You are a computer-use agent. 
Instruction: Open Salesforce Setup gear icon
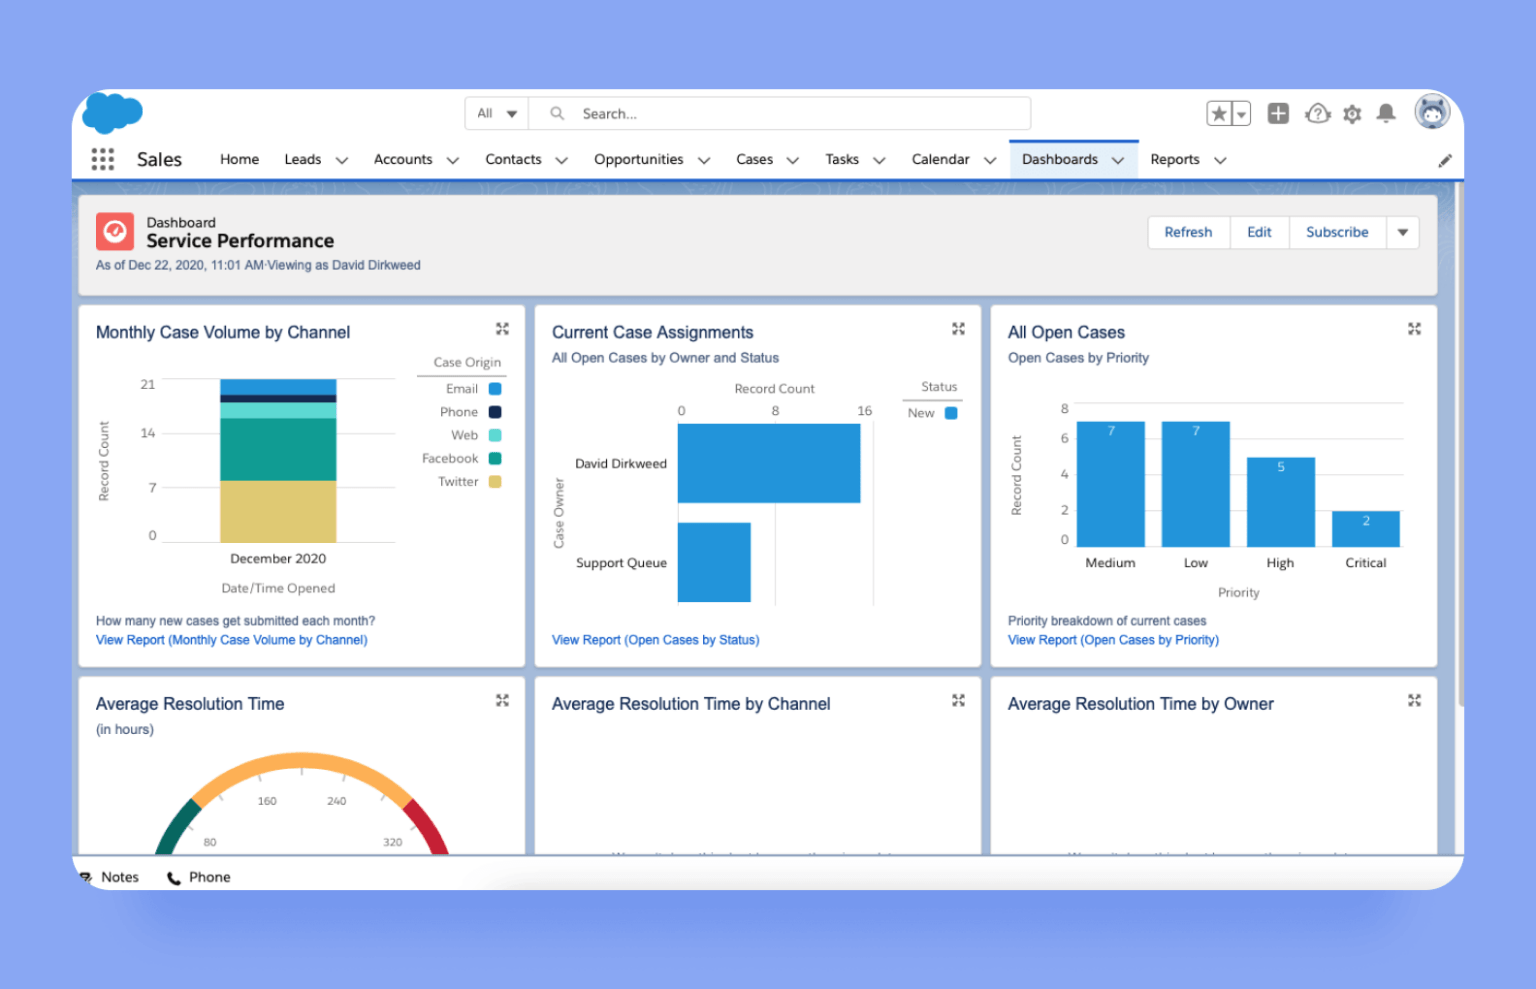1352,114
